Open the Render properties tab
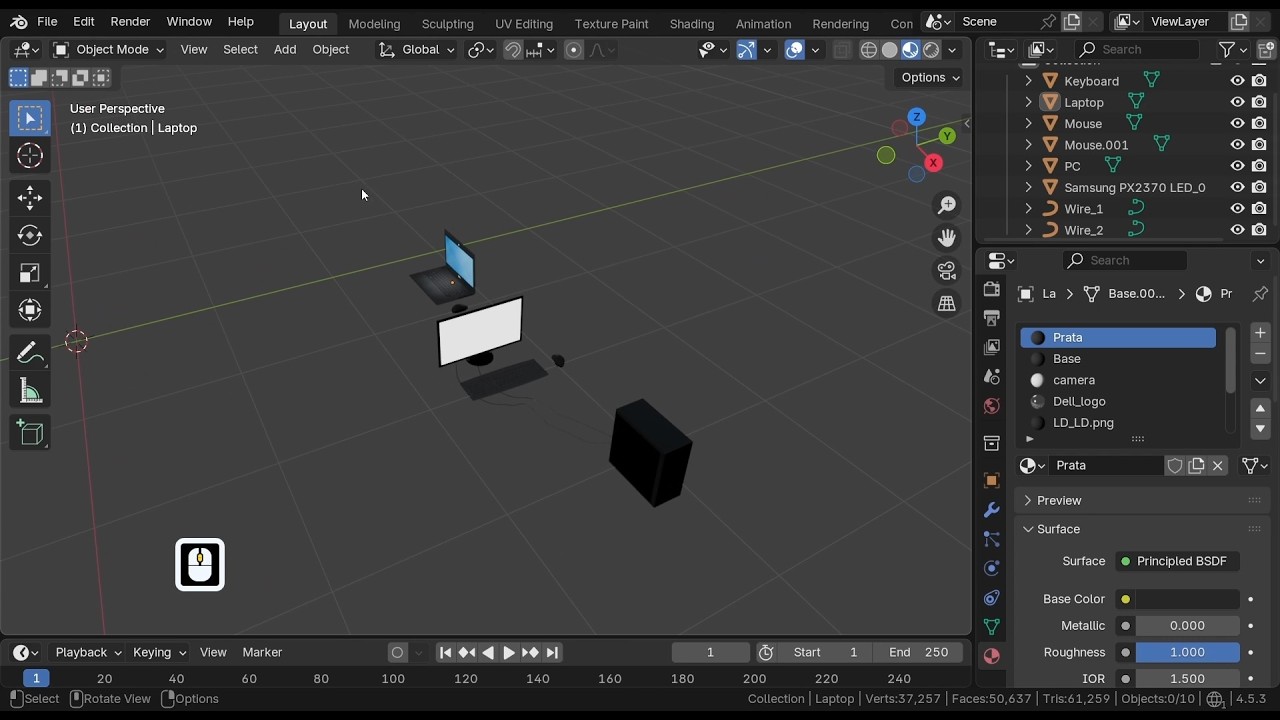 pyautogui.click(x=991, y=289)
